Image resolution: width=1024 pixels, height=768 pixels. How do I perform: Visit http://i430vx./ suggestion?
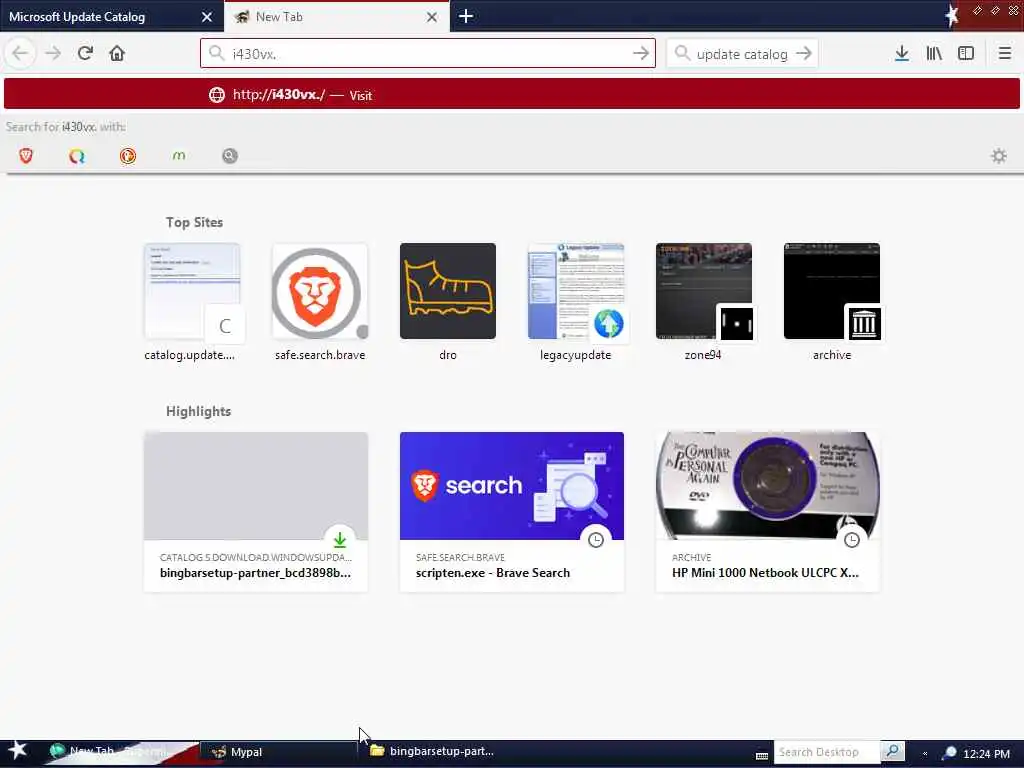(511, 94)
